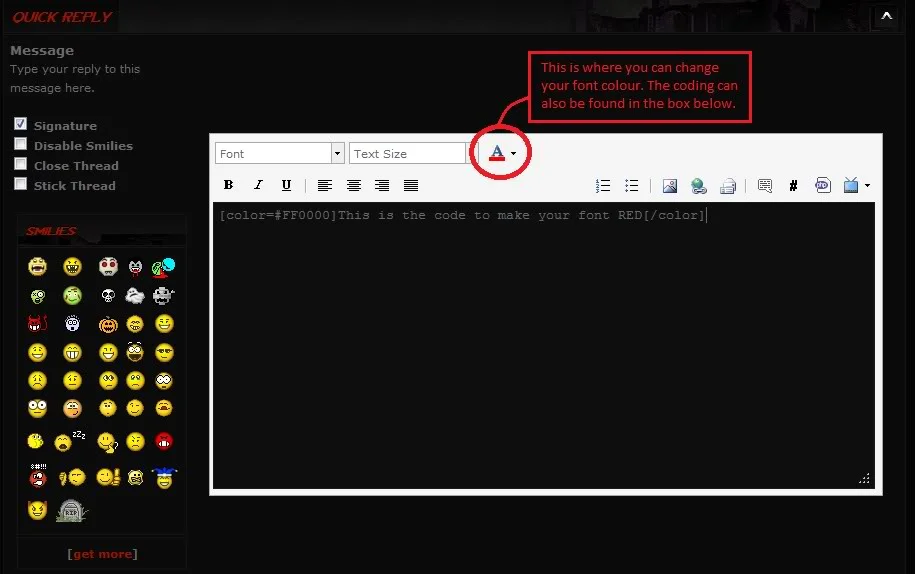Viewport: 915px width, 574px height.
Task: Click the Text Size combo box
Action: 407,153
